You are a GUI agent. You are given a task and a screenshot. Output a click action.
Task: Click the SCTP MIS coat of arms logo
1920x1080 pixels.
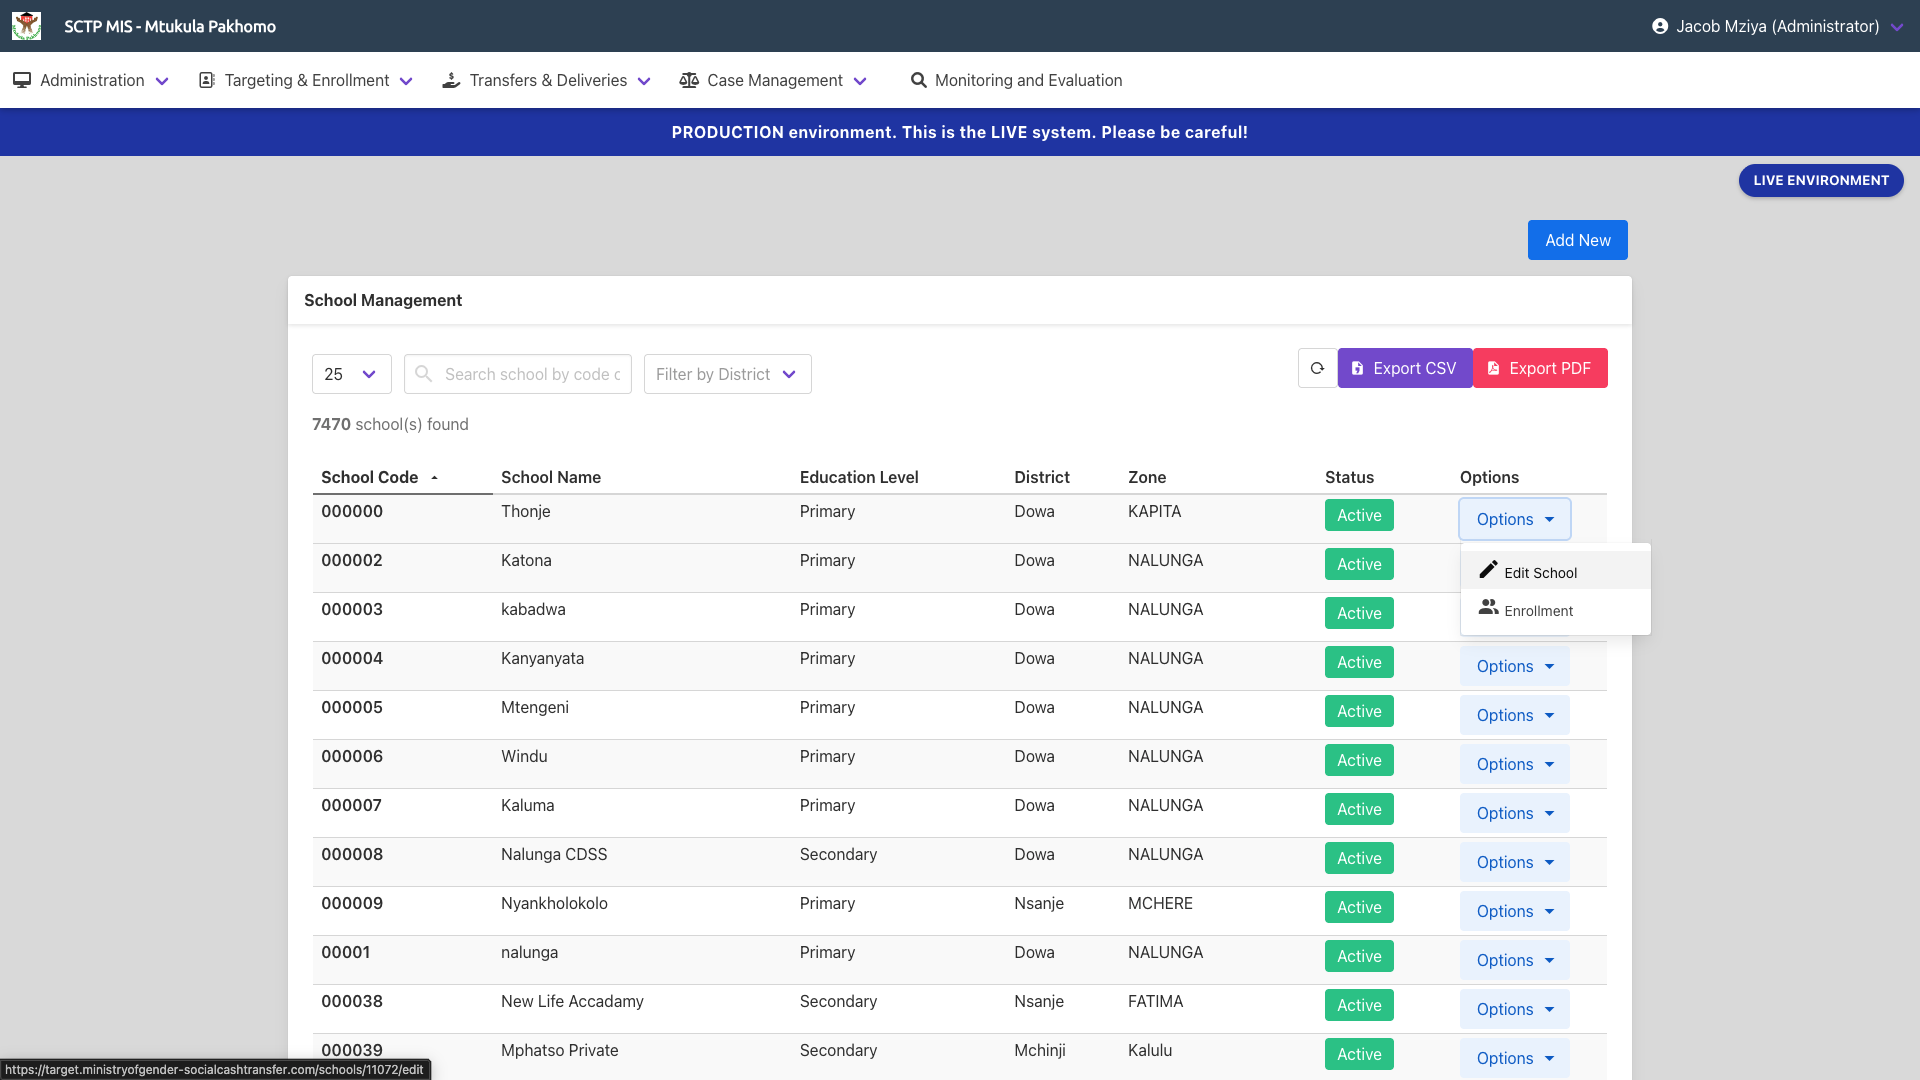(x=27, y=26)
